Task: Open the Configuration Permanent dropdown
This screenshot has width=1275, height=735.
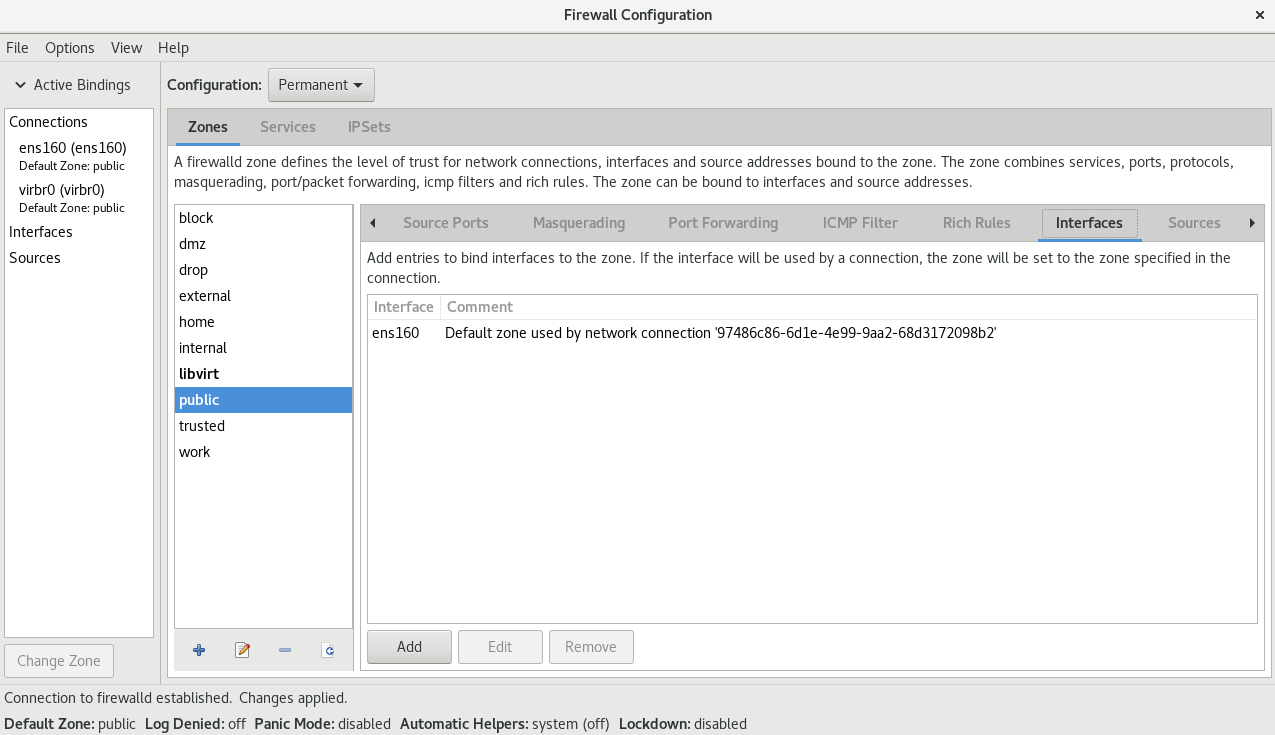Action: tap(321, 85)
